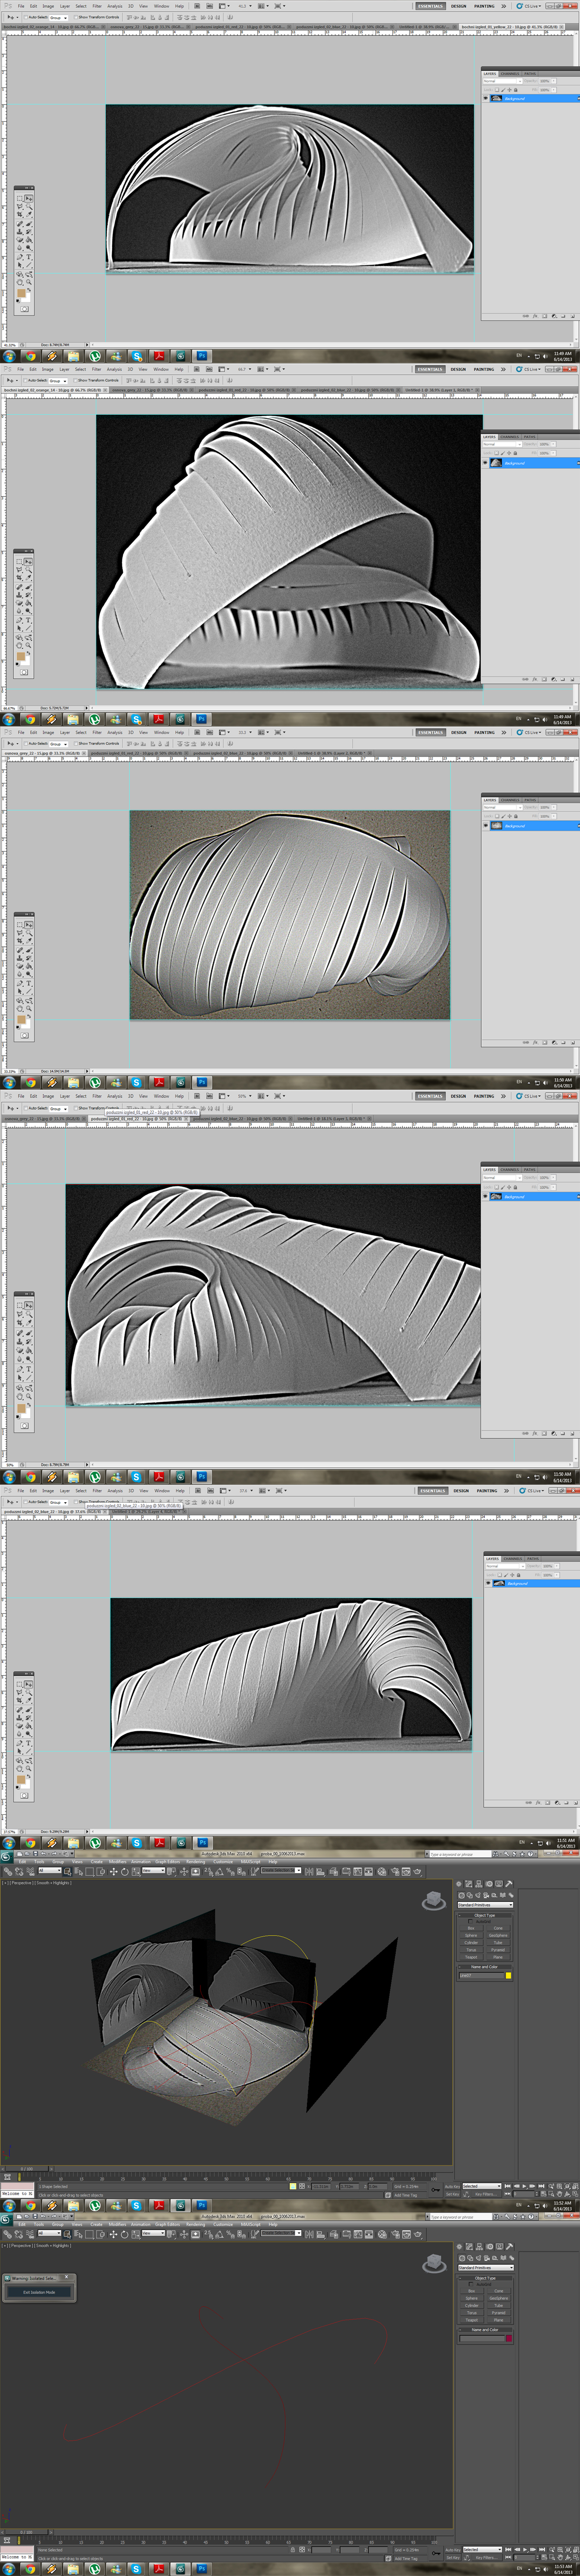Open Rendering menu in shell-model 3ds Max window
Viewport: 580px width, 2576px height.
(x=195, y=1861)
